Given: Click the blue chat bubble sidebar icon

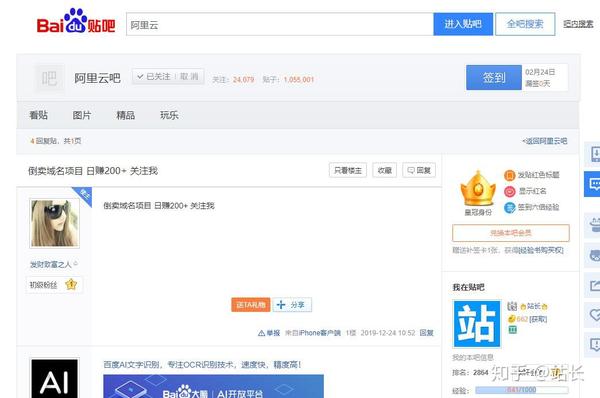Looking at the screenshot, I should pyautogui.click(x=592, y=184).
